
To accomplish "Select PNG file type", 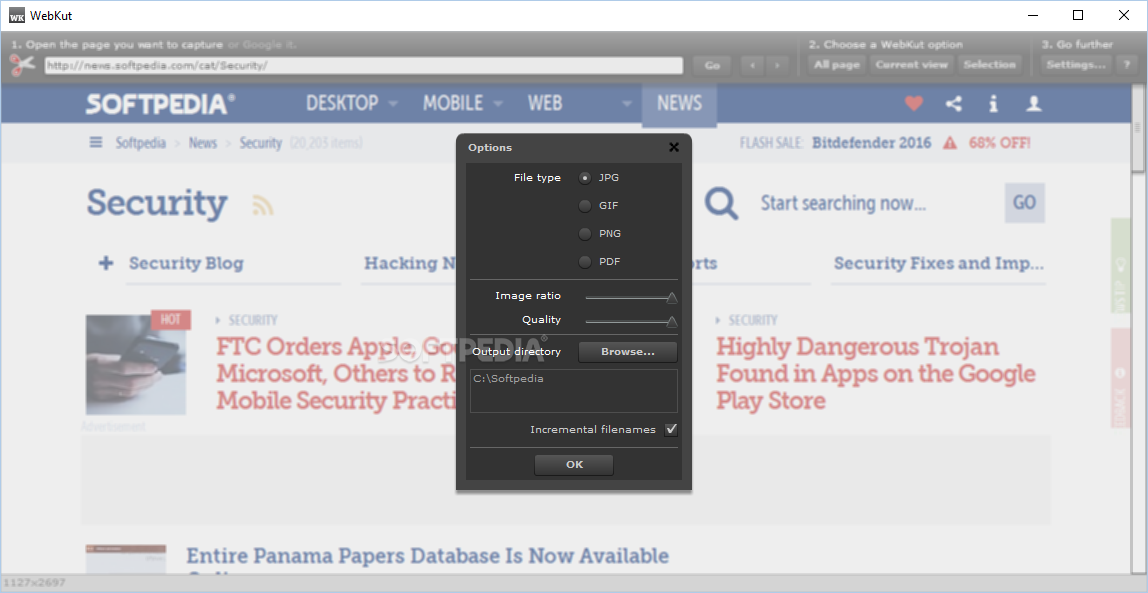I will [x=585, y=234].
